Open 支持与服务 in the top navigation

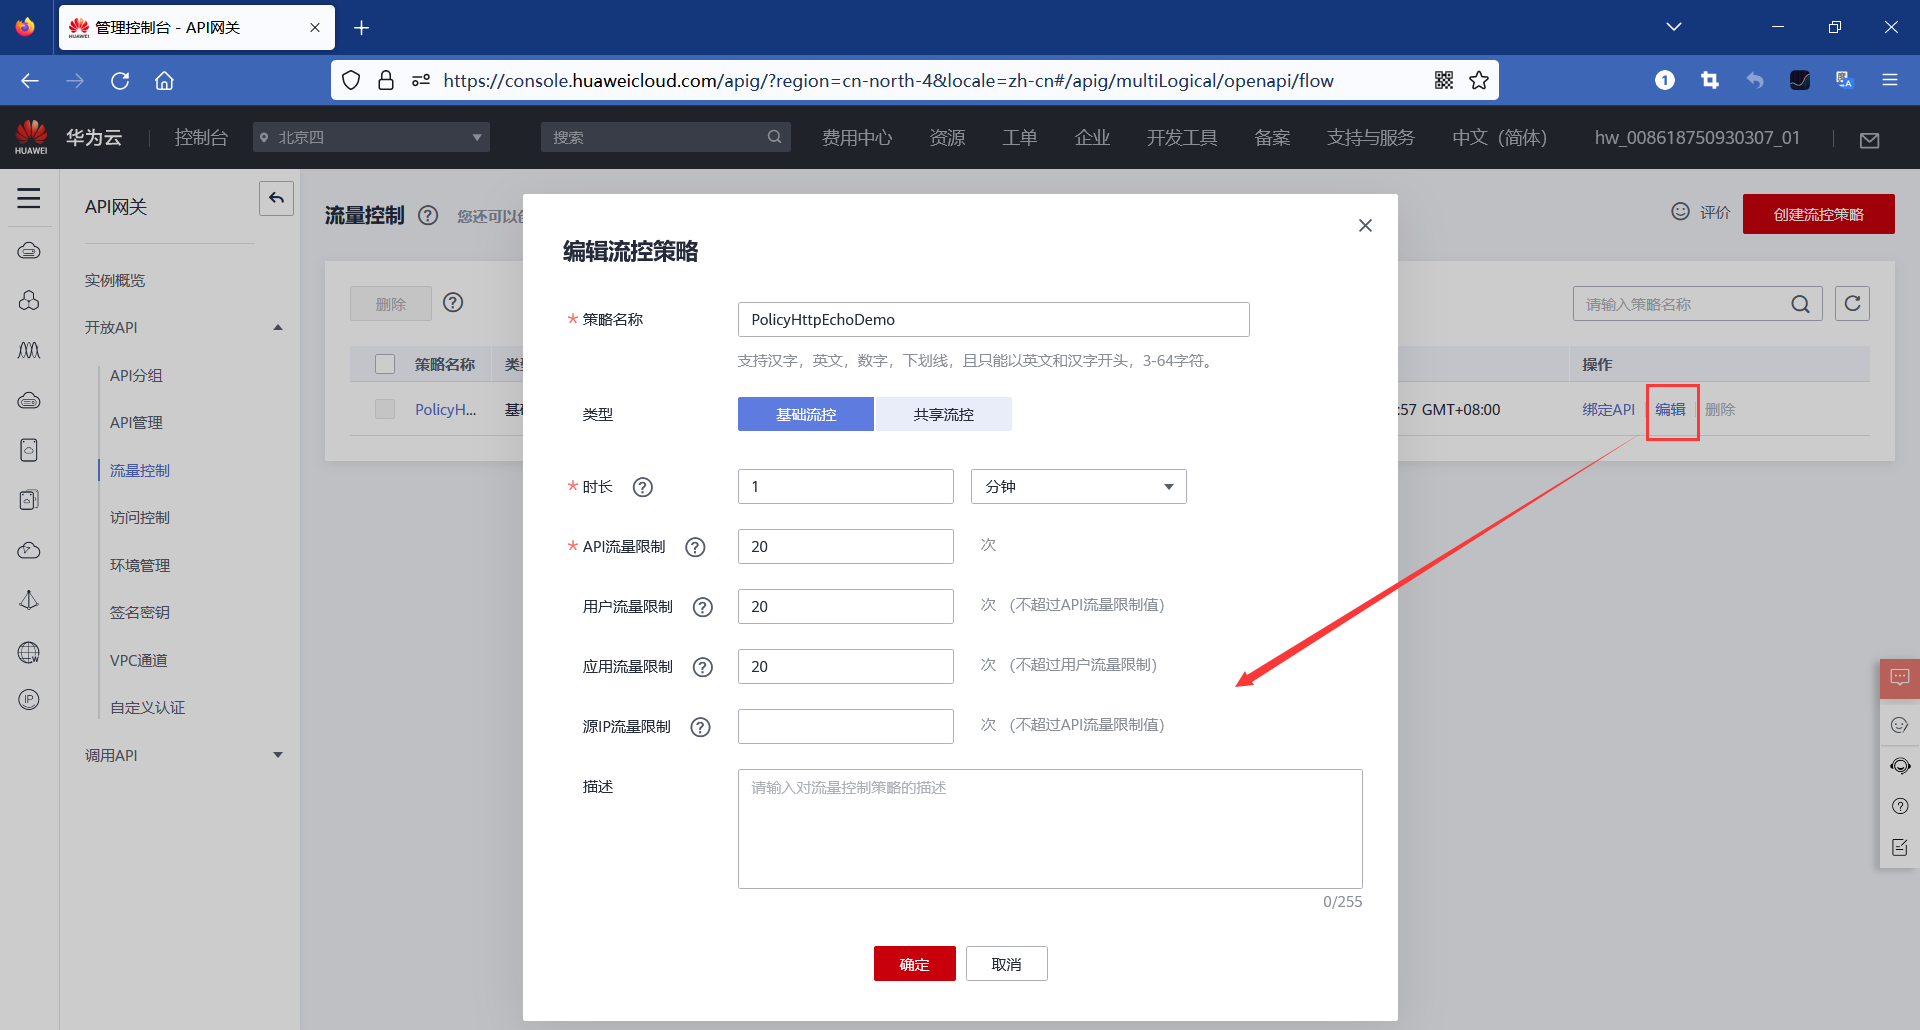pos(1370,137)
